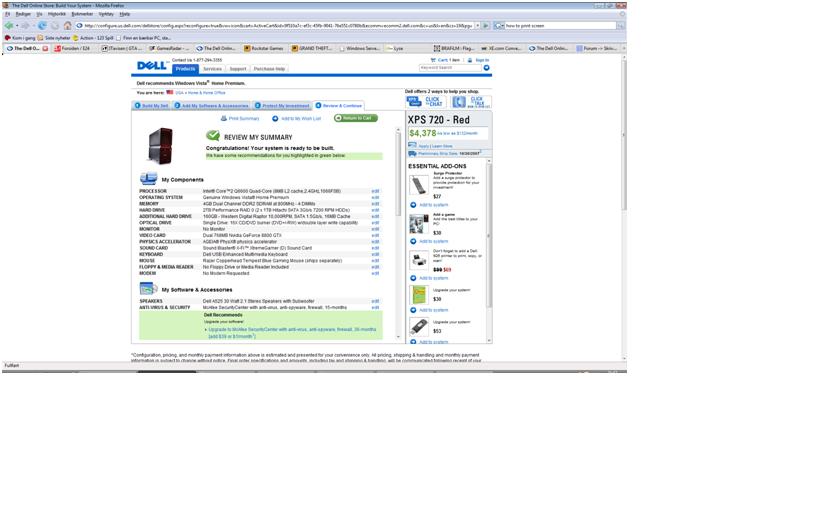
Task: Click the Sign In person icon
Action: (470, 60)
